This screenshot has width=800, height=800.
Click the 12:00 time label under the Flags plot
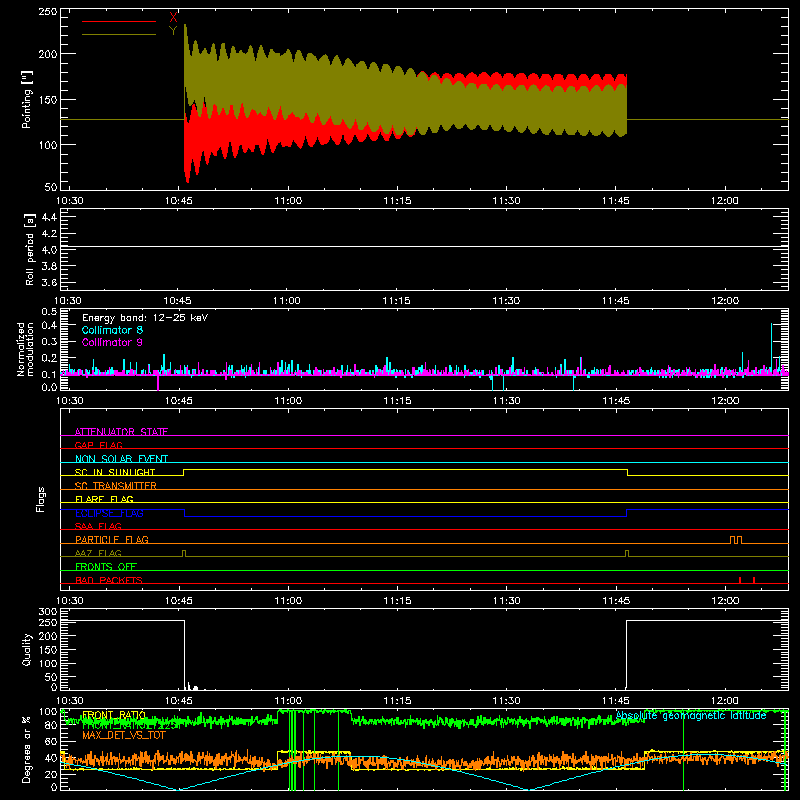(x=724, y=601)
